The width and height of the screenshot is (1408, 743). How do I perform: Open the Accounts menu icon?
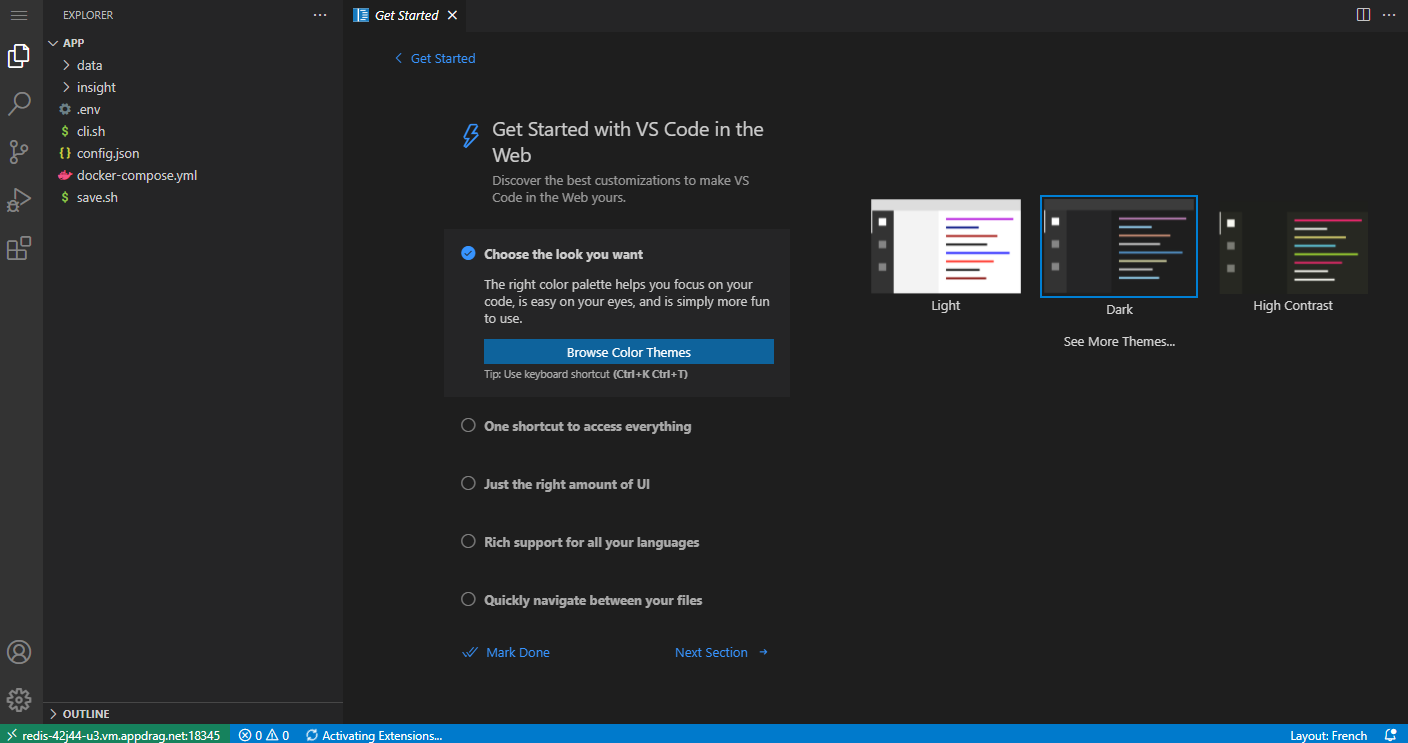19,652
